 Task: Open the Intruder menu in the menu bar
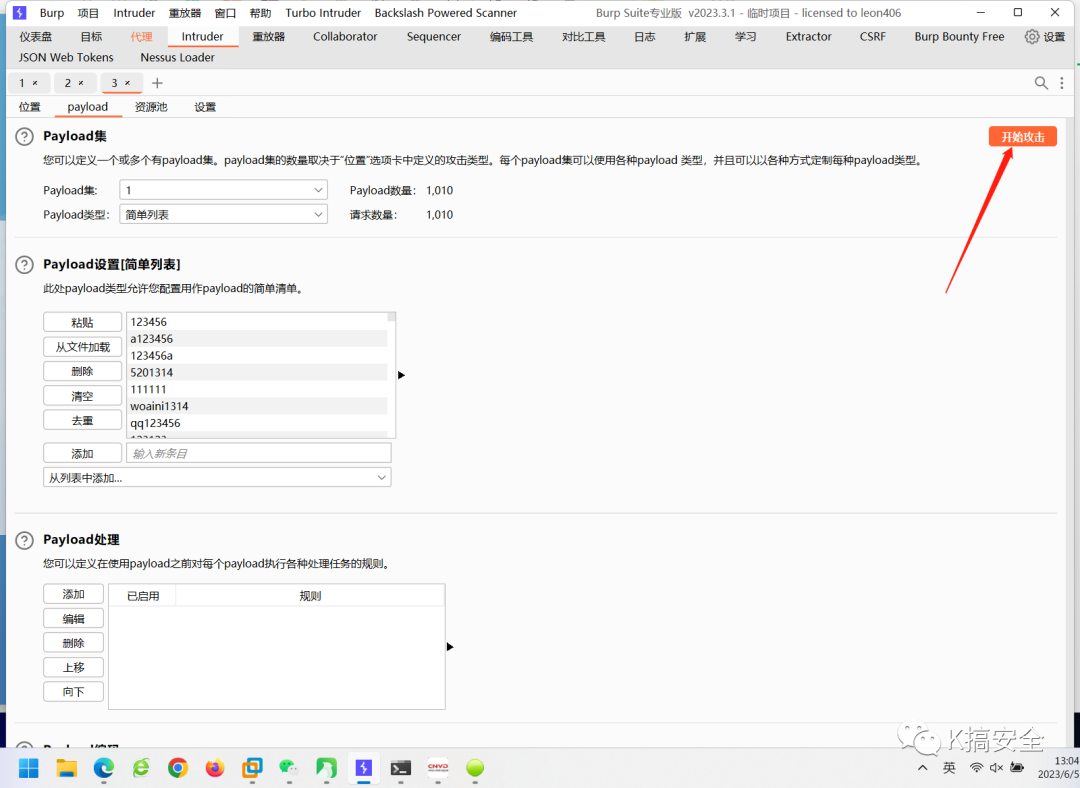point(134,12)
